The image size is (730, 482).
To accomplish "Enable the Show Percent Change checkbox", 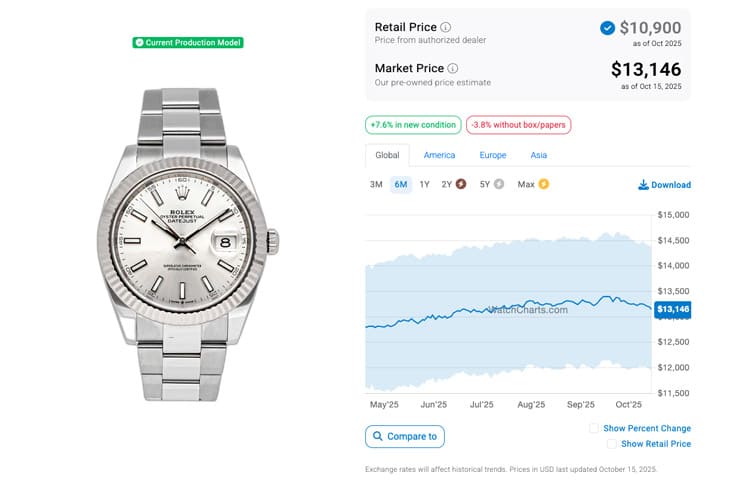I will click(594, 428).
